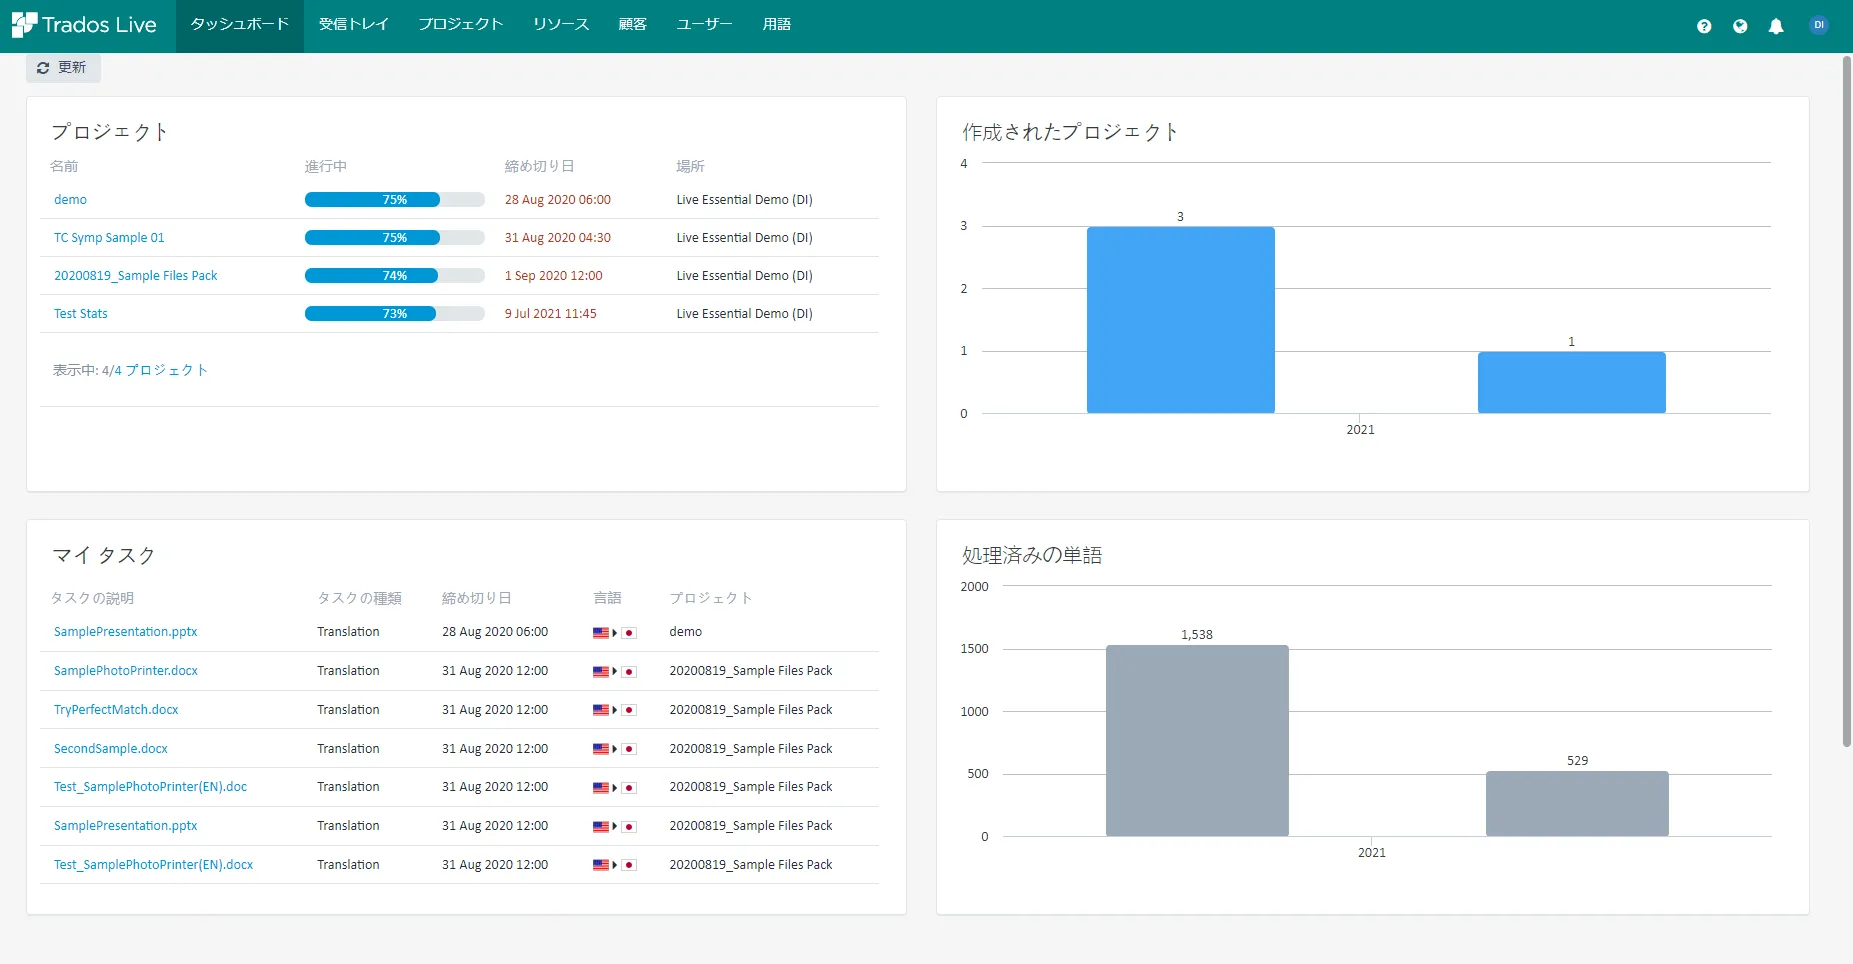Click the 28 Aug 2020 06:00 project deadline
1853x964 pixels.
(558, 200)
